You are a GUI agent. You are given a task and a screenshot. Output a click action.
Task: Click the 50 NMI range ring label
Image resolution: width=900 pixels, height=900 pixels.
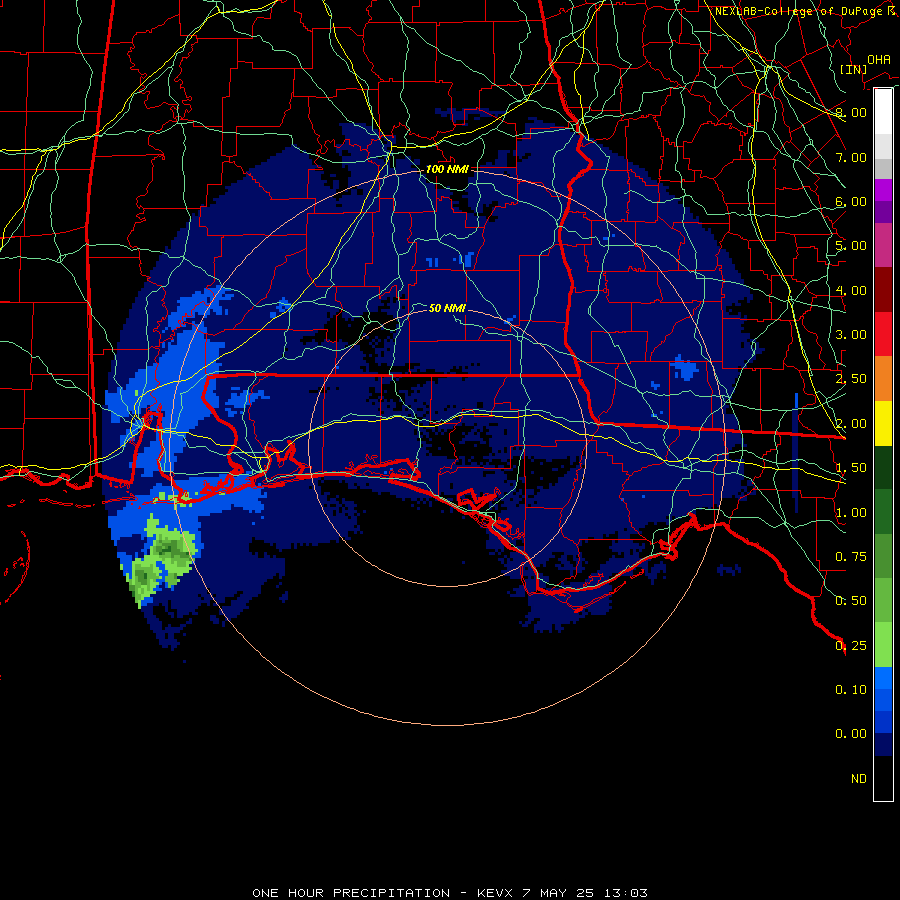(x=447, y=308)
